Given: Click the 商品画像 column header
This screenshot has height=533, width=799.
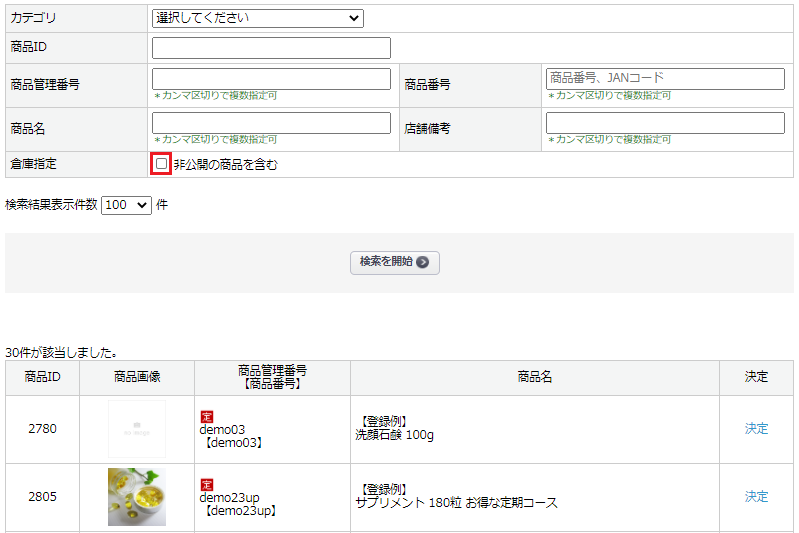Looking at the screenshot, I should tap(137, 377).
